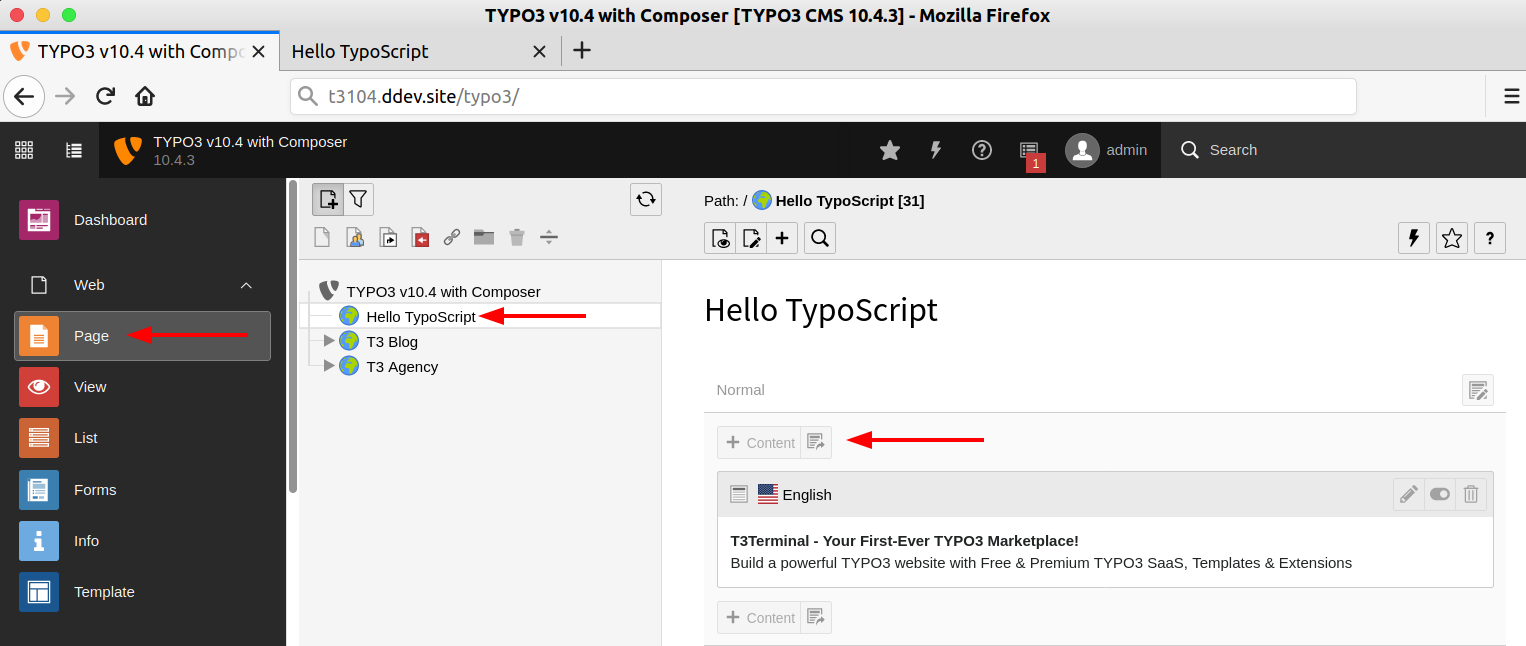Open the page tree filter
This screenshot has width=1526, height=646.
(358, 200)
